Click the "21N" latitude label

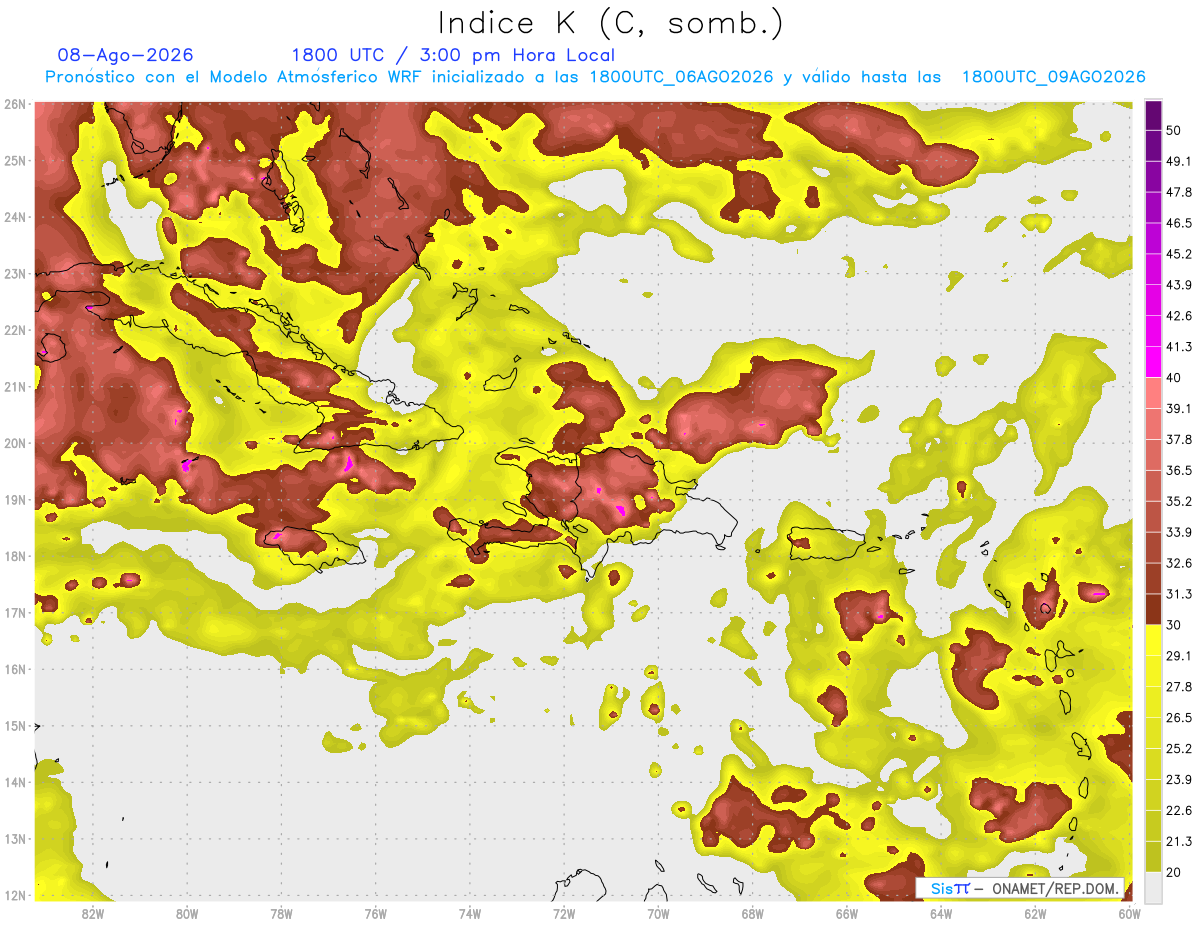[x=14, y=386]
